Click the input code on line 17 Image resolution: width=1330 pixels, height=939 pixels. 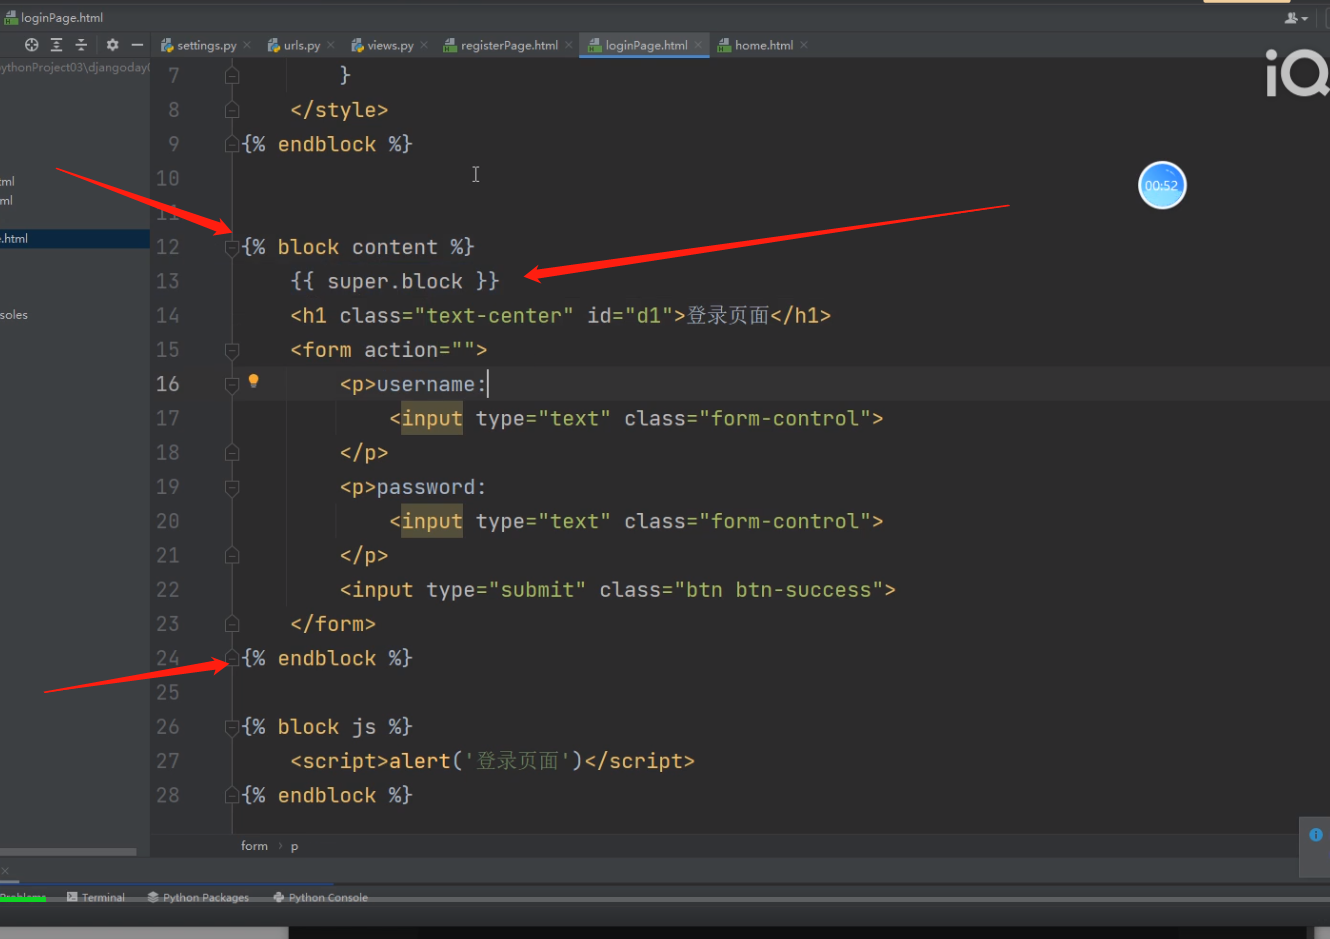(637, 419)
